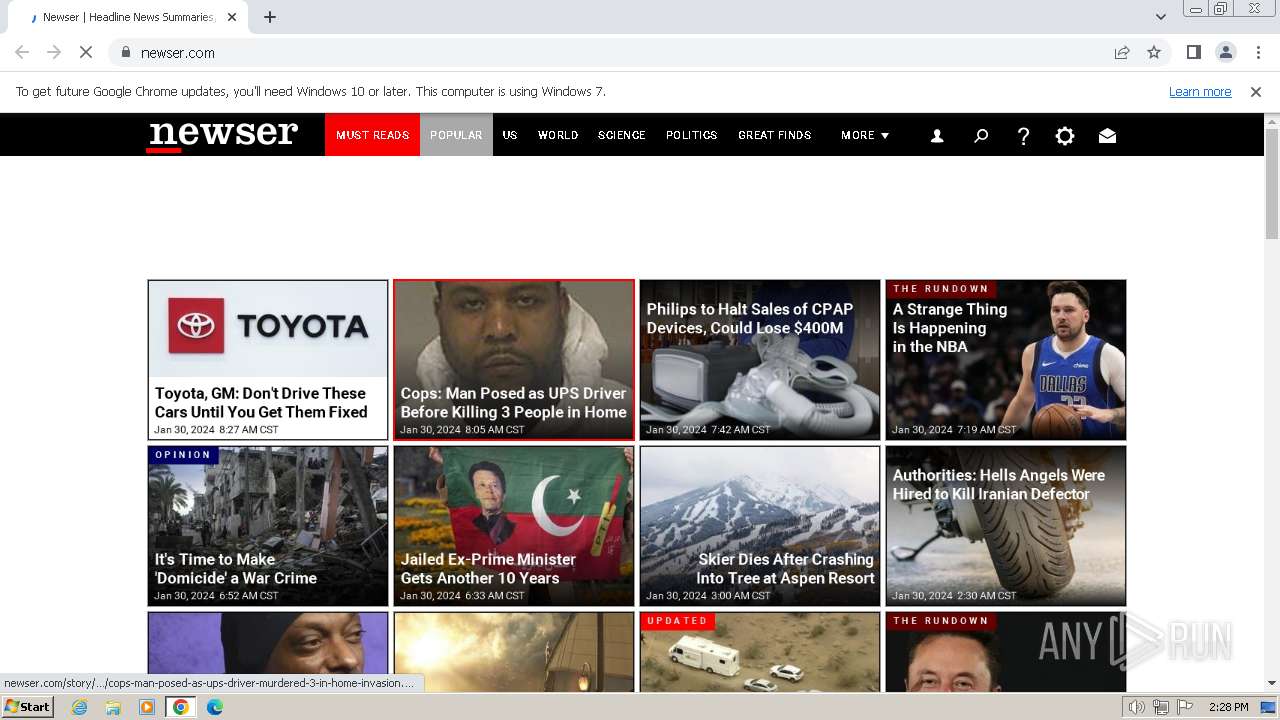Click the page vertical scrollbar thumb
This screenshot has height=720, width=1280.
pyautogui.click(x=1272, y=184)
